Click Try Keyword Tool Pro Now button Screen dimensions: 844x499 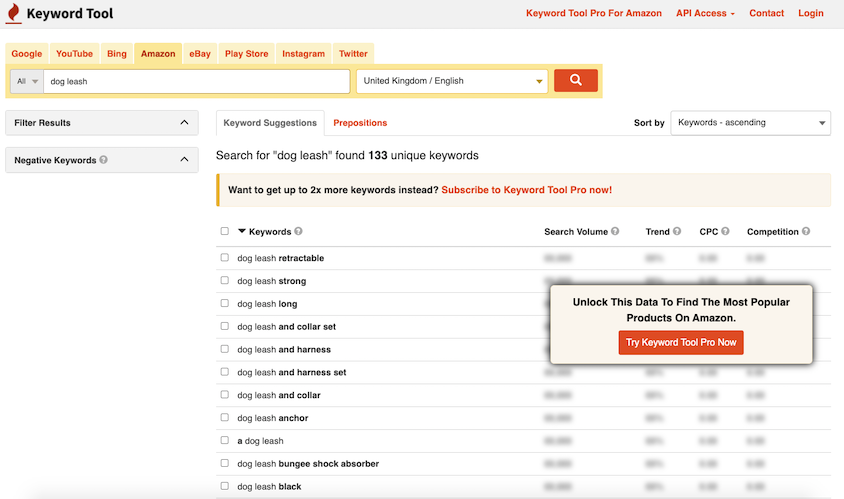coord(681,343)
